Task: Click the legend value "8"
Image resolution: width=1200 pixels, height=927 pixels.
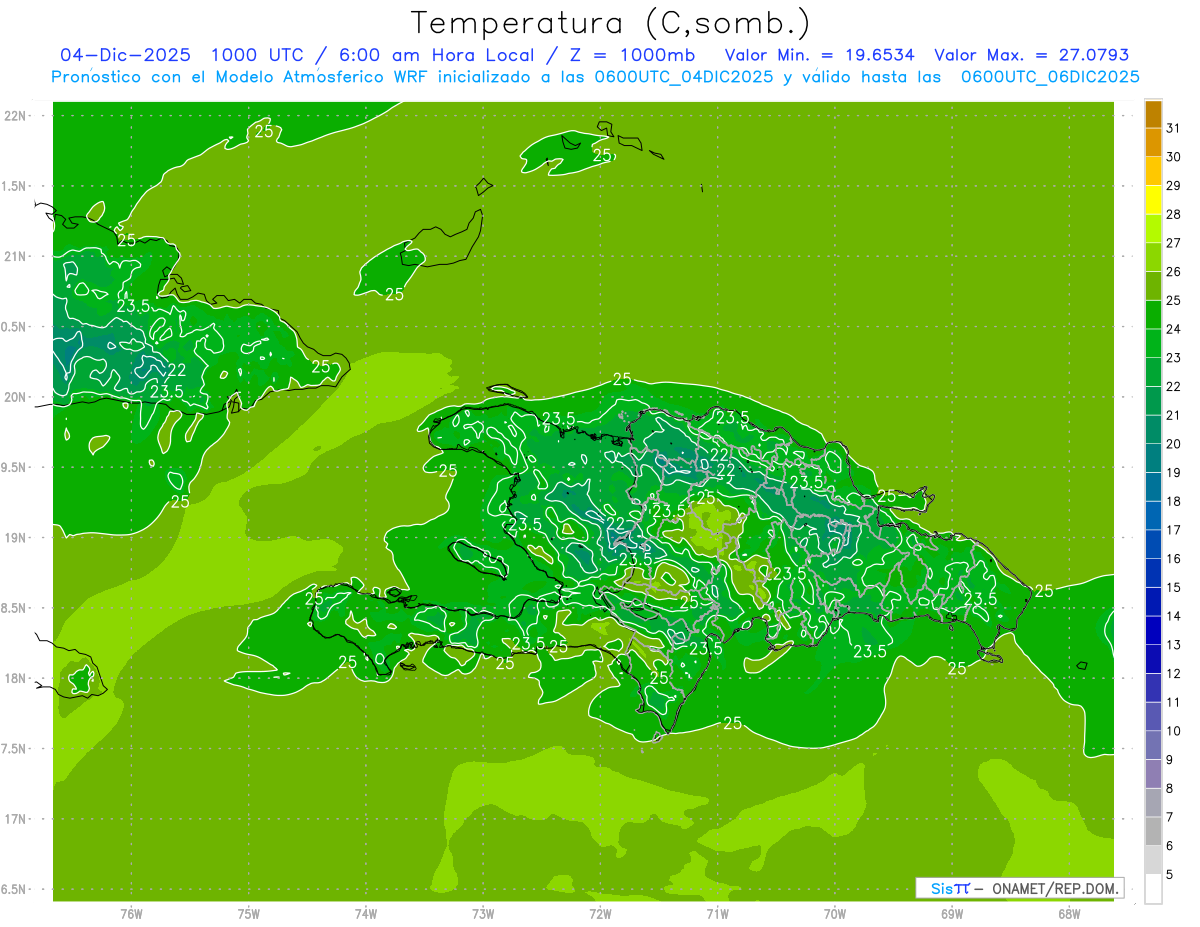Action: tap(1170, 788)
